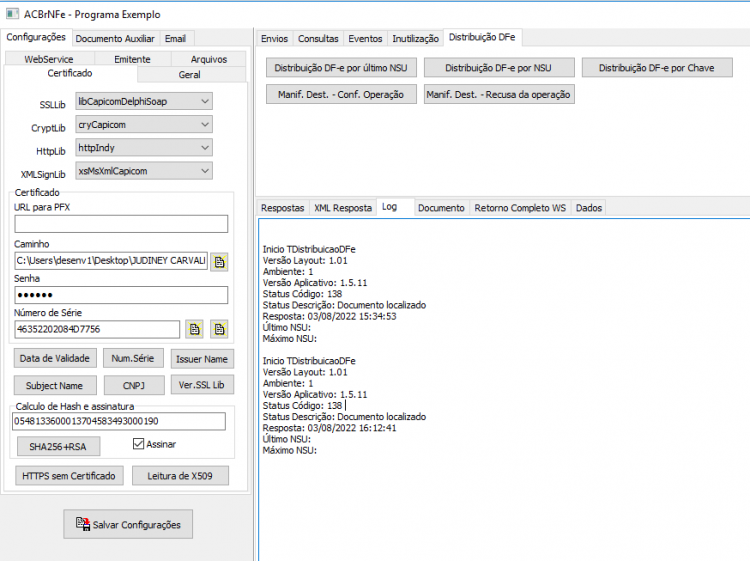750x561 pixels.
Task: Open the Documento Auxiliar tab
Action: pyautogui.click(x=115, y=39)
